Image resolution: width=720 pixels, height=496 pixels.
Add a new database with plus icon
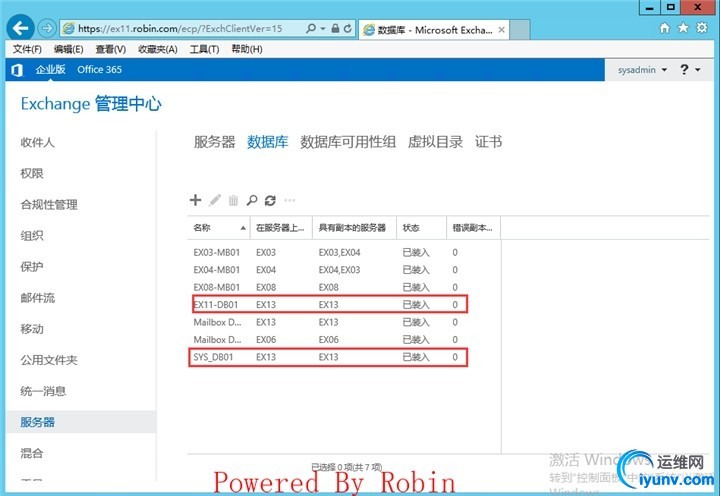[x=195, y=200]
